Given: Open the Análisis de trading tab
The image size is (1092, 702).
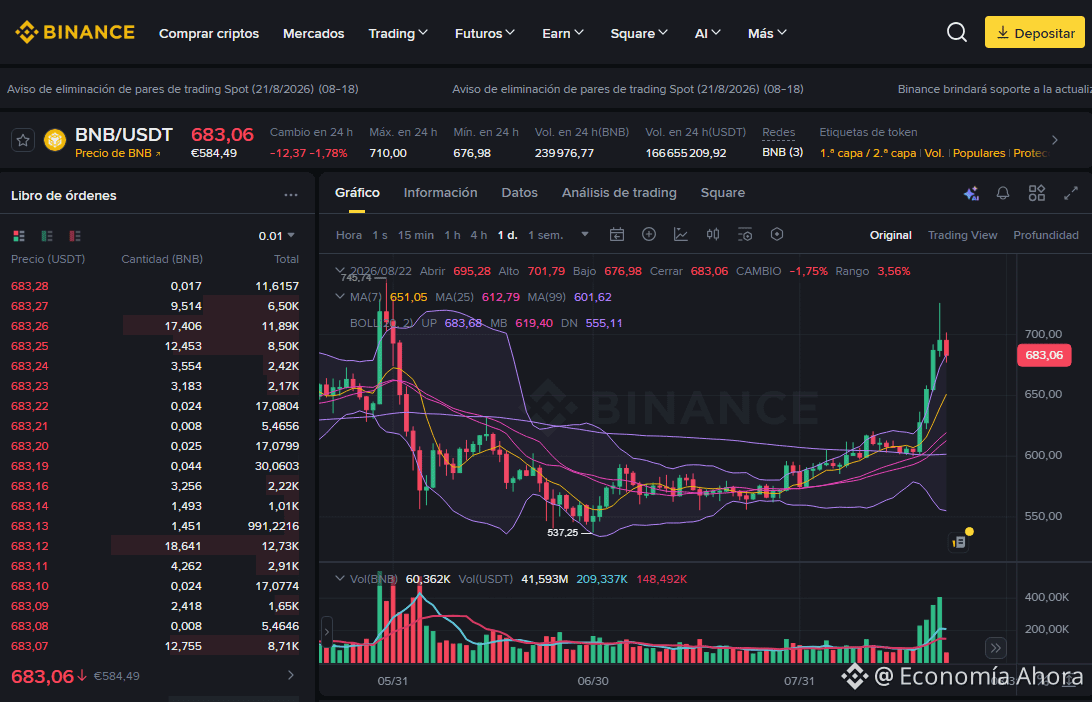Looking at the screenshot, I should point(619,193).
